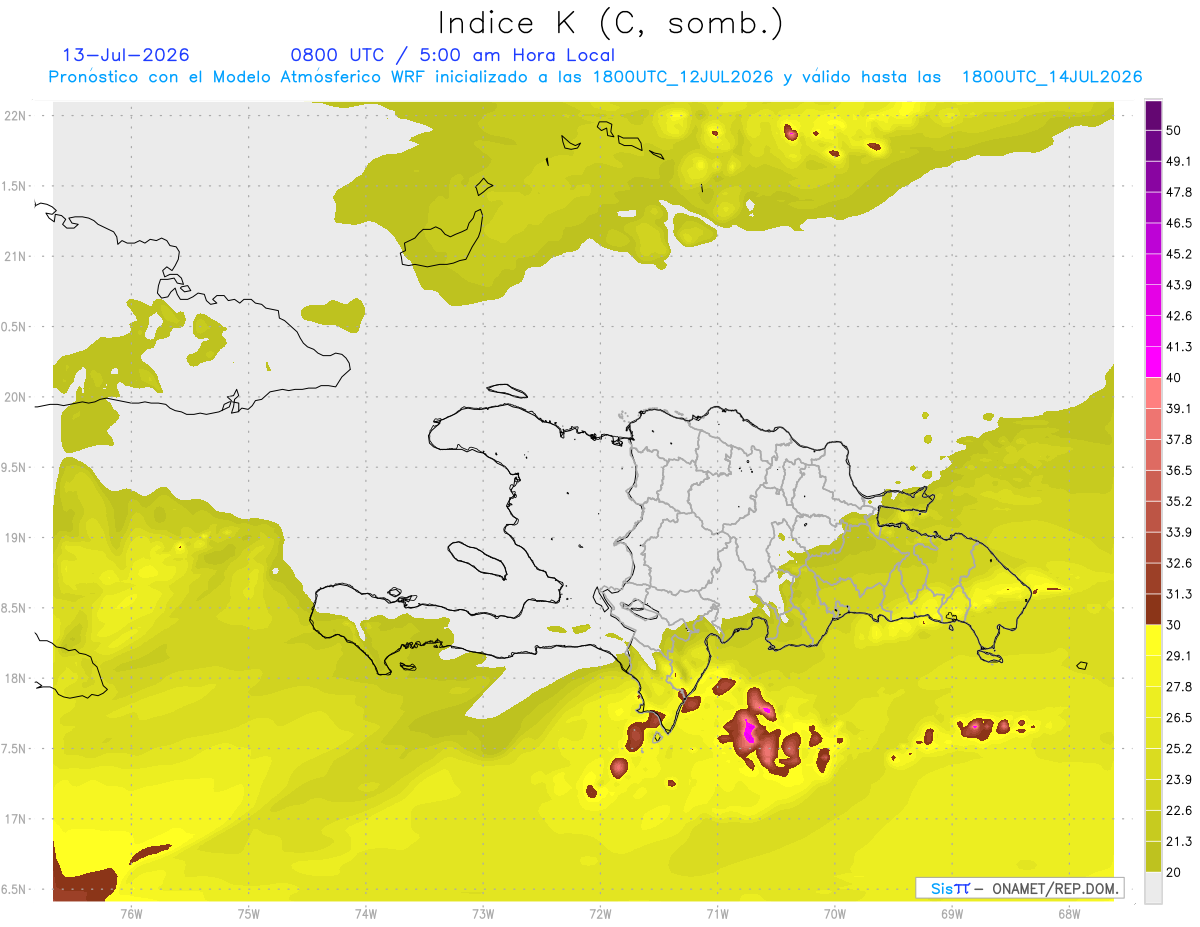Click the bright yellow color bar segment below 30

[x=1153, y=640]
